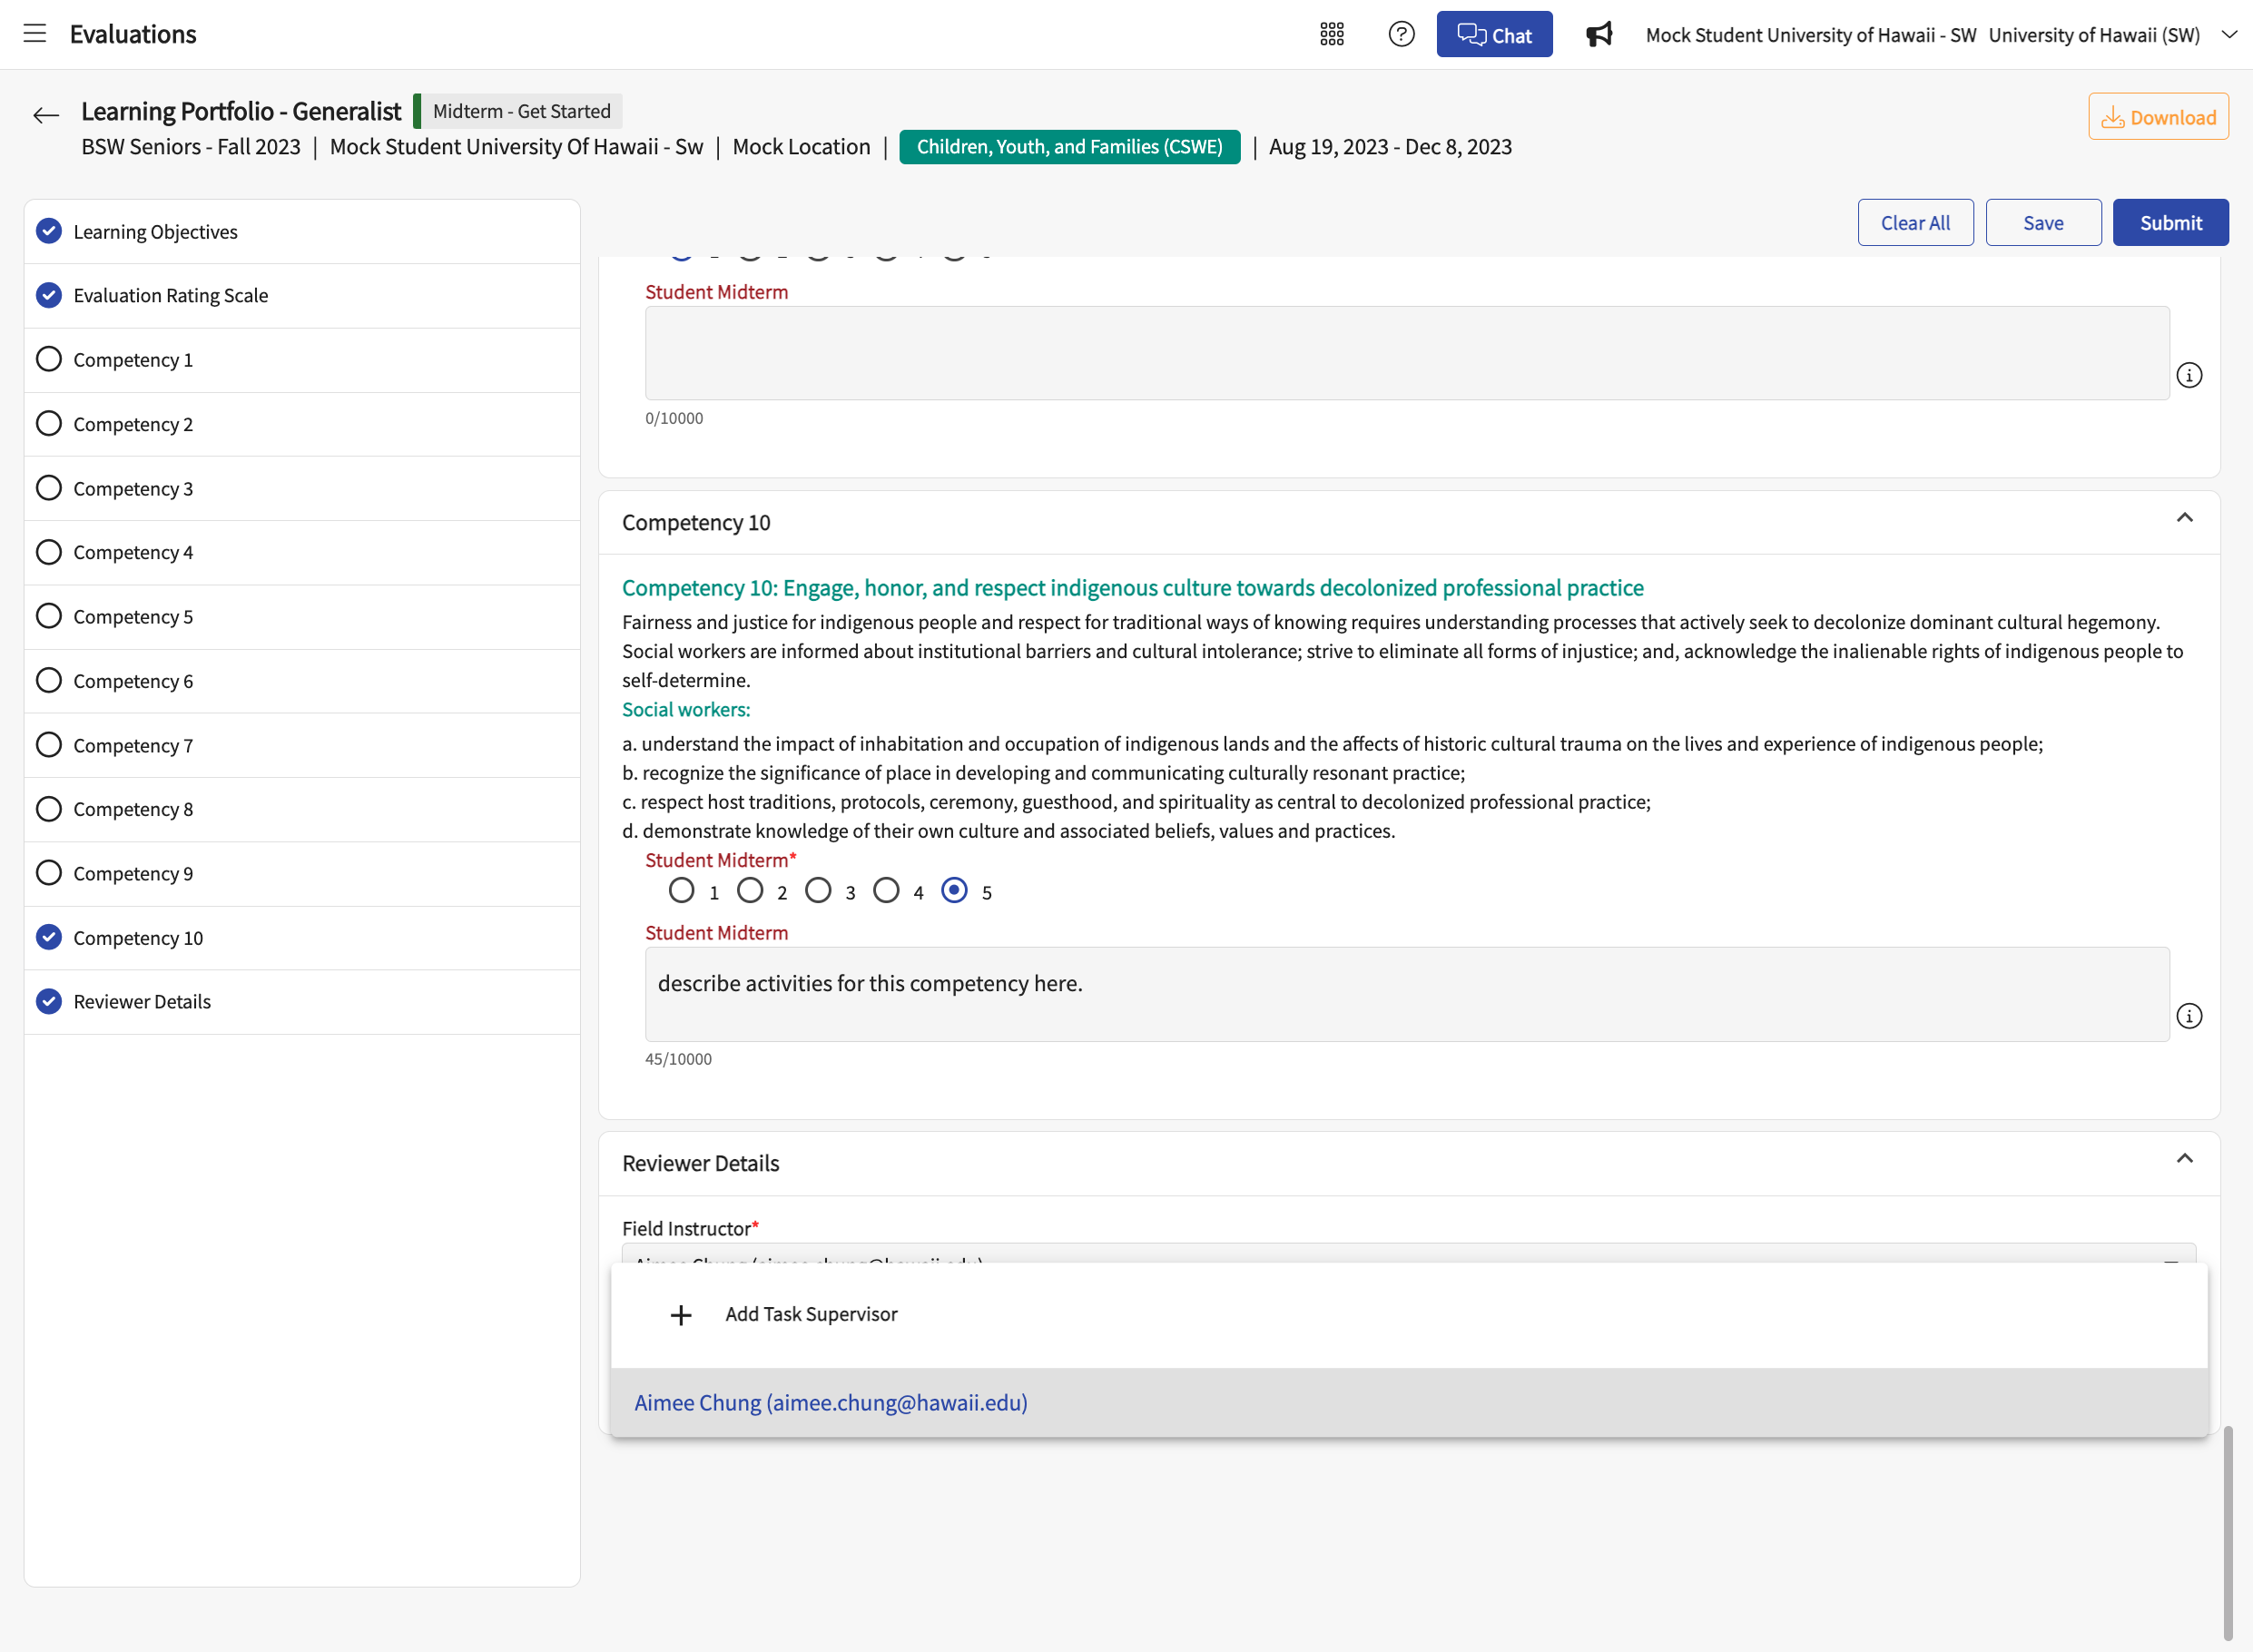
Task: Go to Competency 2 in sidebar
Action: [x=302, y=424]
